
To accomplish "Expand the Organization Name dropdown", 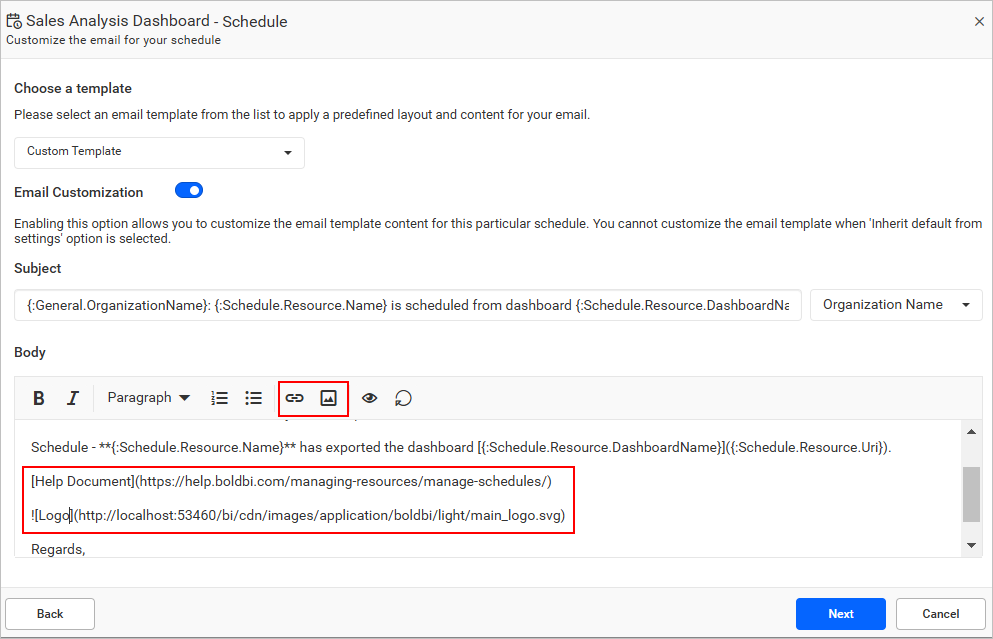I will (895, 305).
